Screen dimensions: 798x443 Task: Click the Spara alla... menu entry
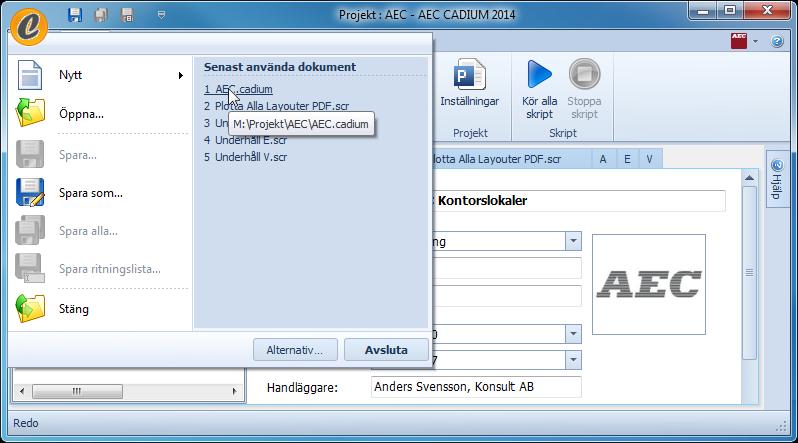click(100, 231)
